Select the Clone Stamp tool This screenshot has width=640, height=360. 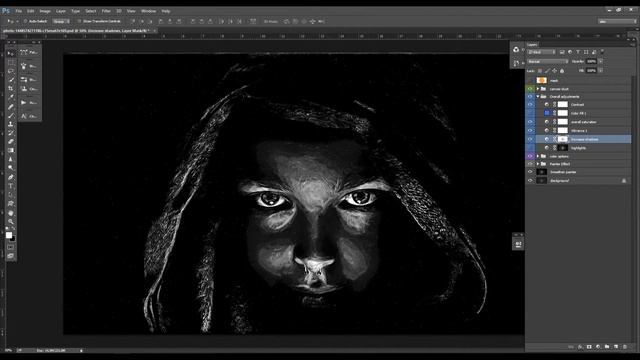coord(11,124)
